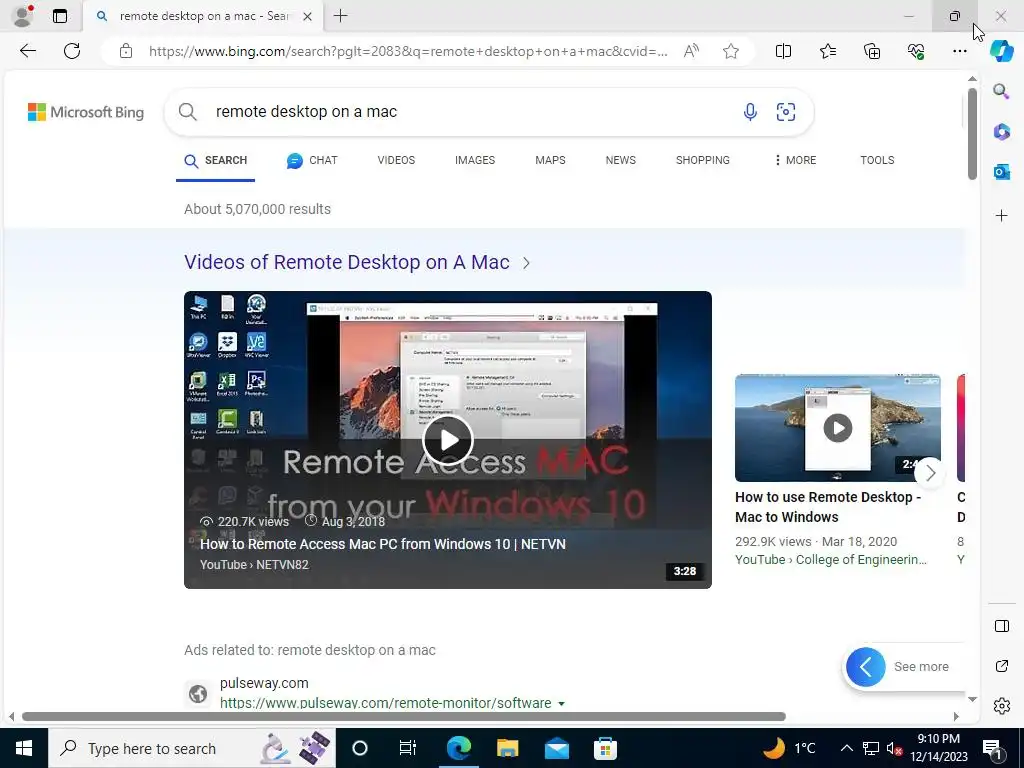Collapse the See more panel arrow
Viewport: 1024px width, 768px height.
coord(865,667)
